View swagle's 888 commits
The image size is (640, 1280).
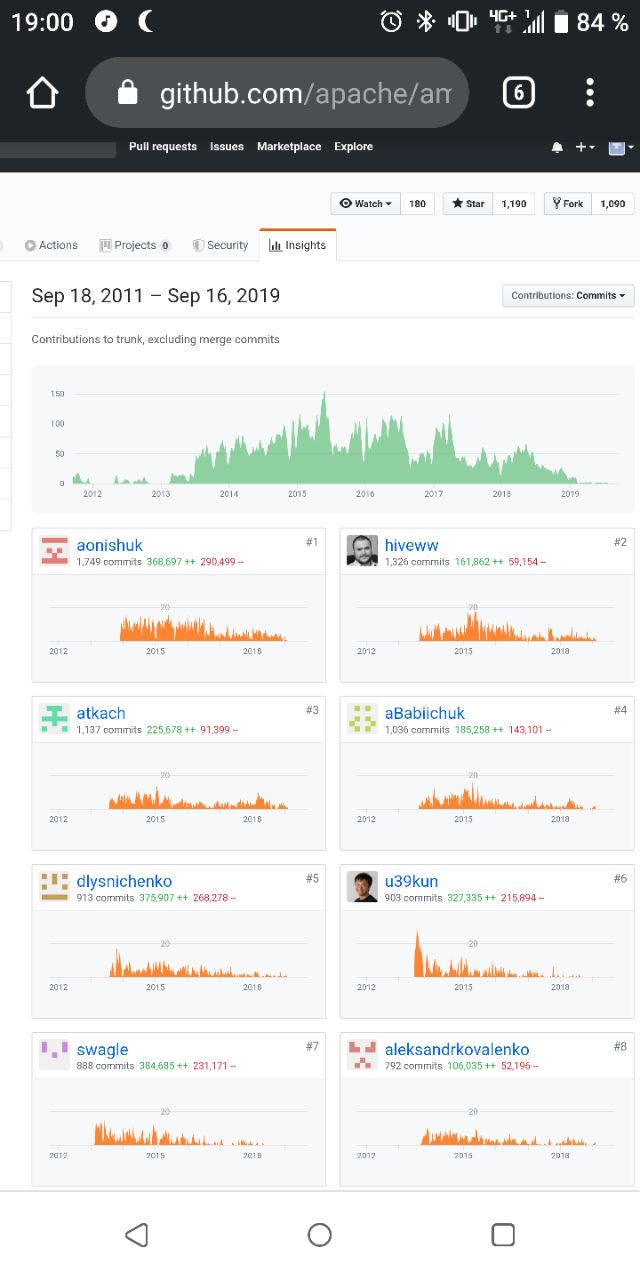tap(105, 1066)
